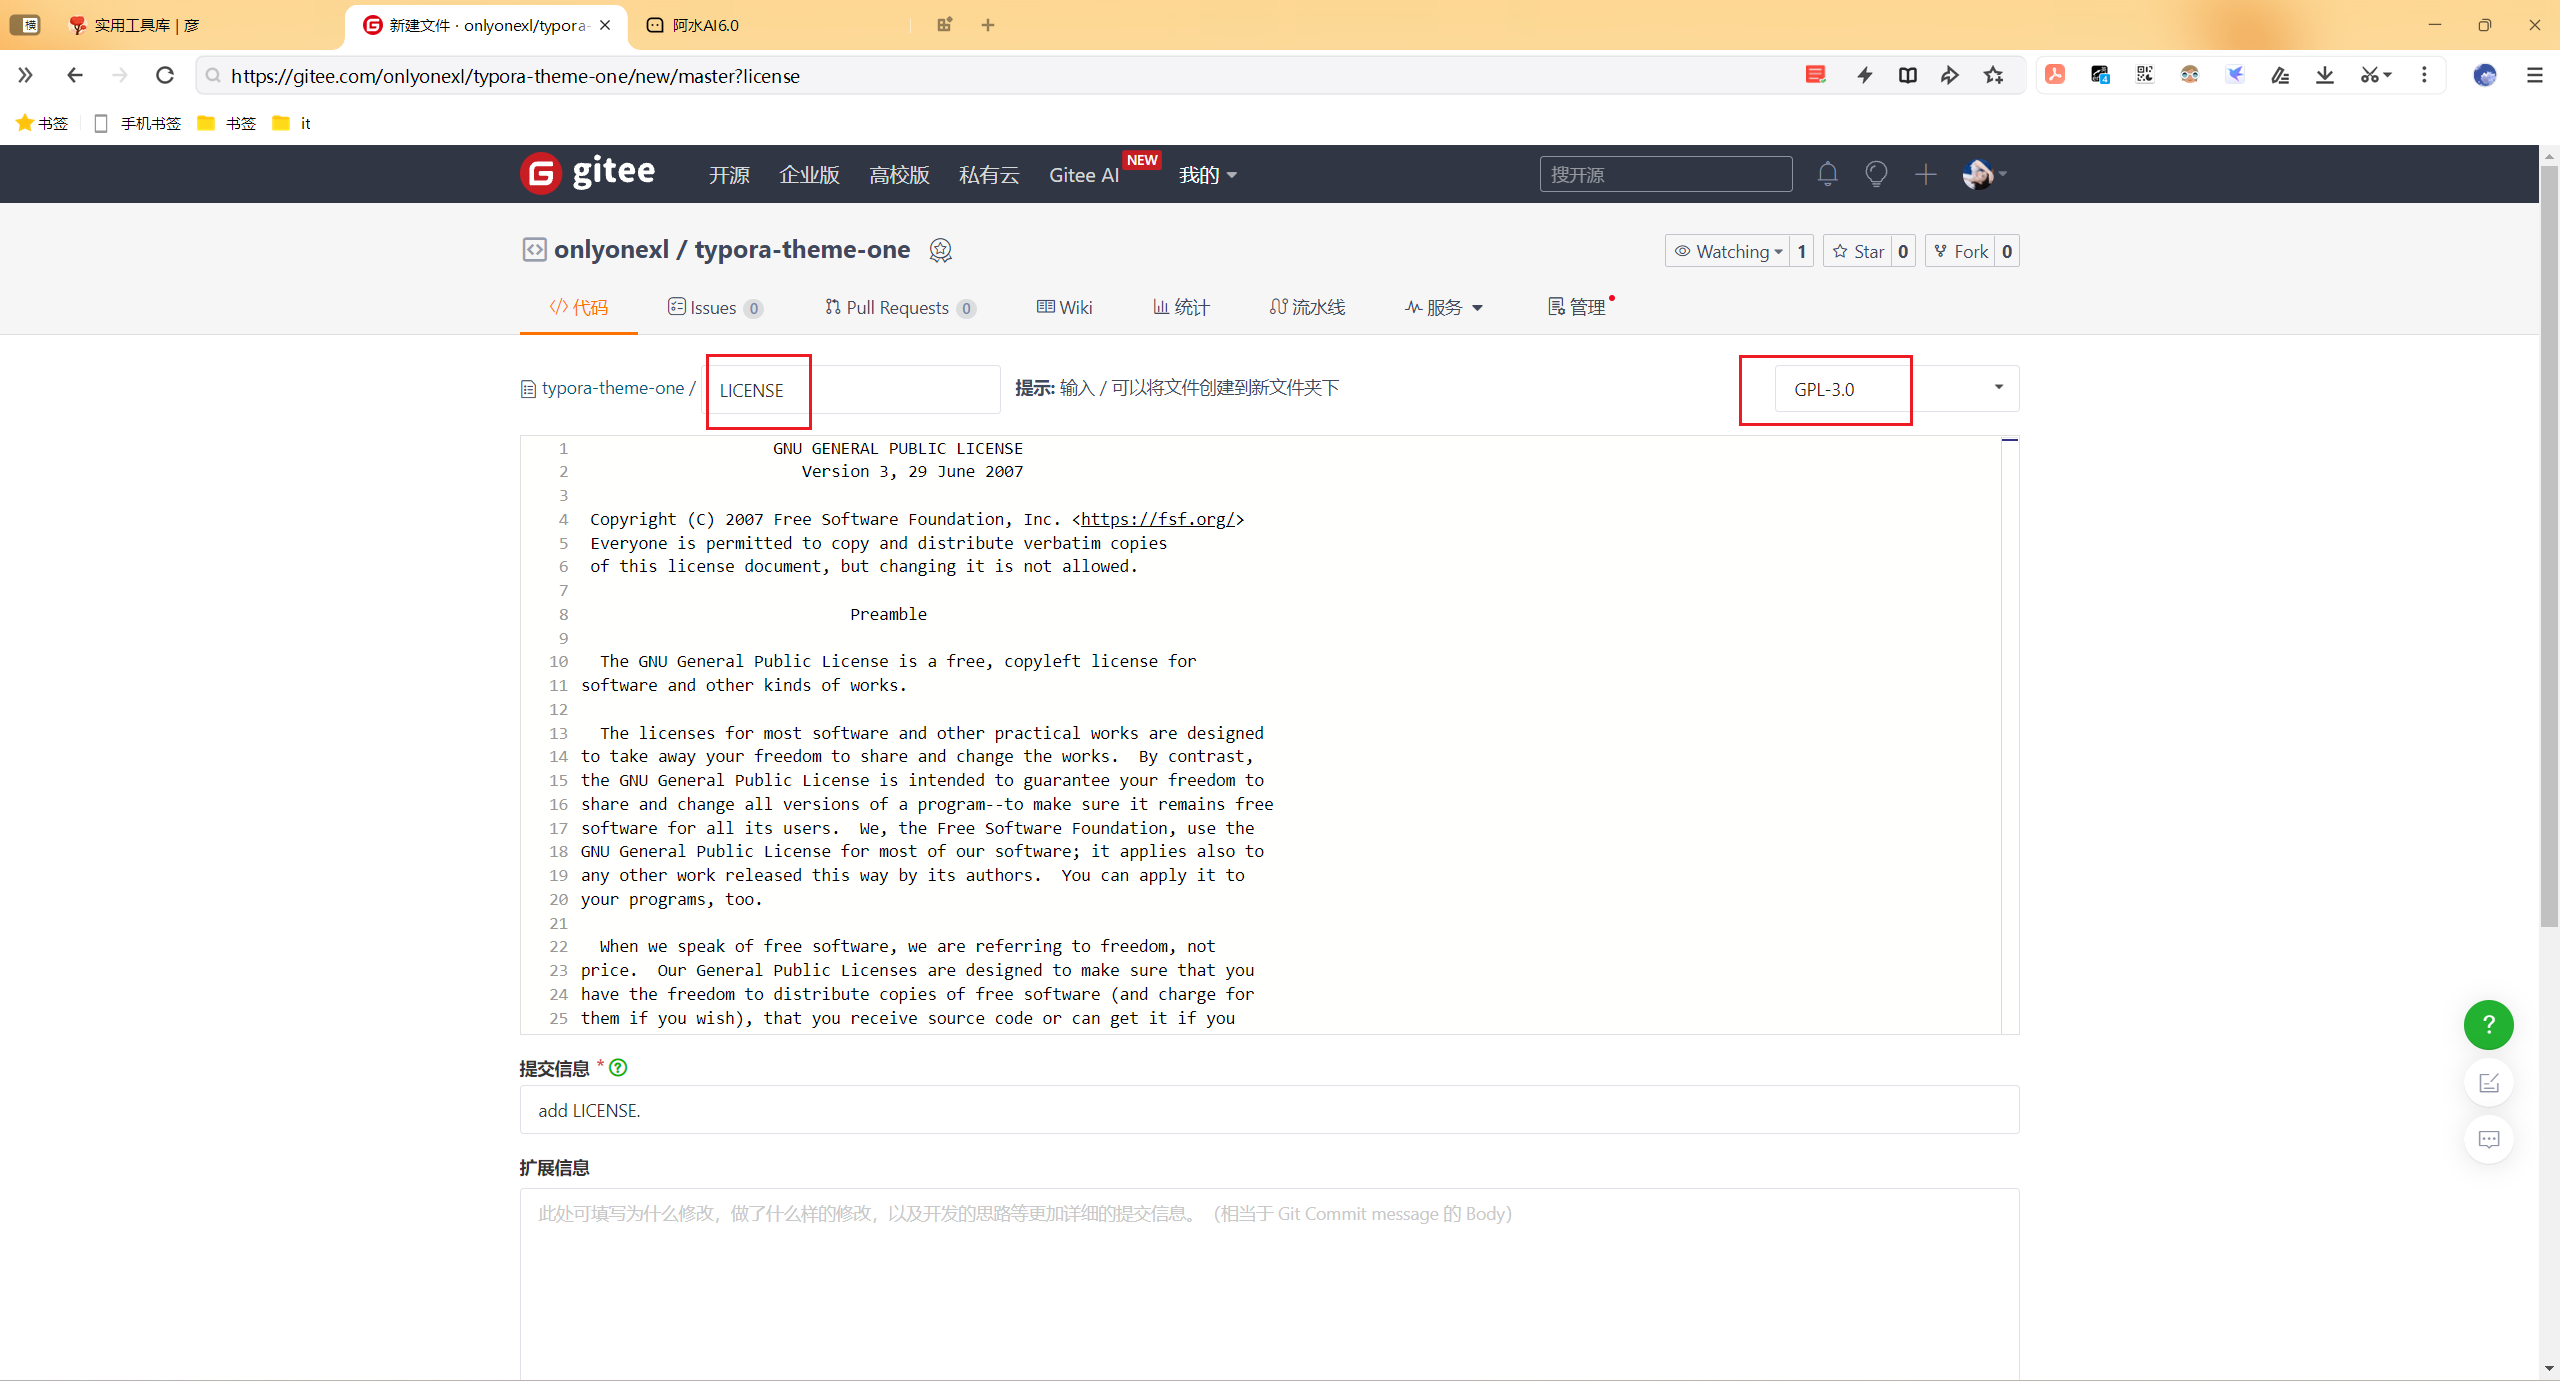Click the page vertical scrollbar
Screen dimensions: 2560x1381
click(2549, 546)
